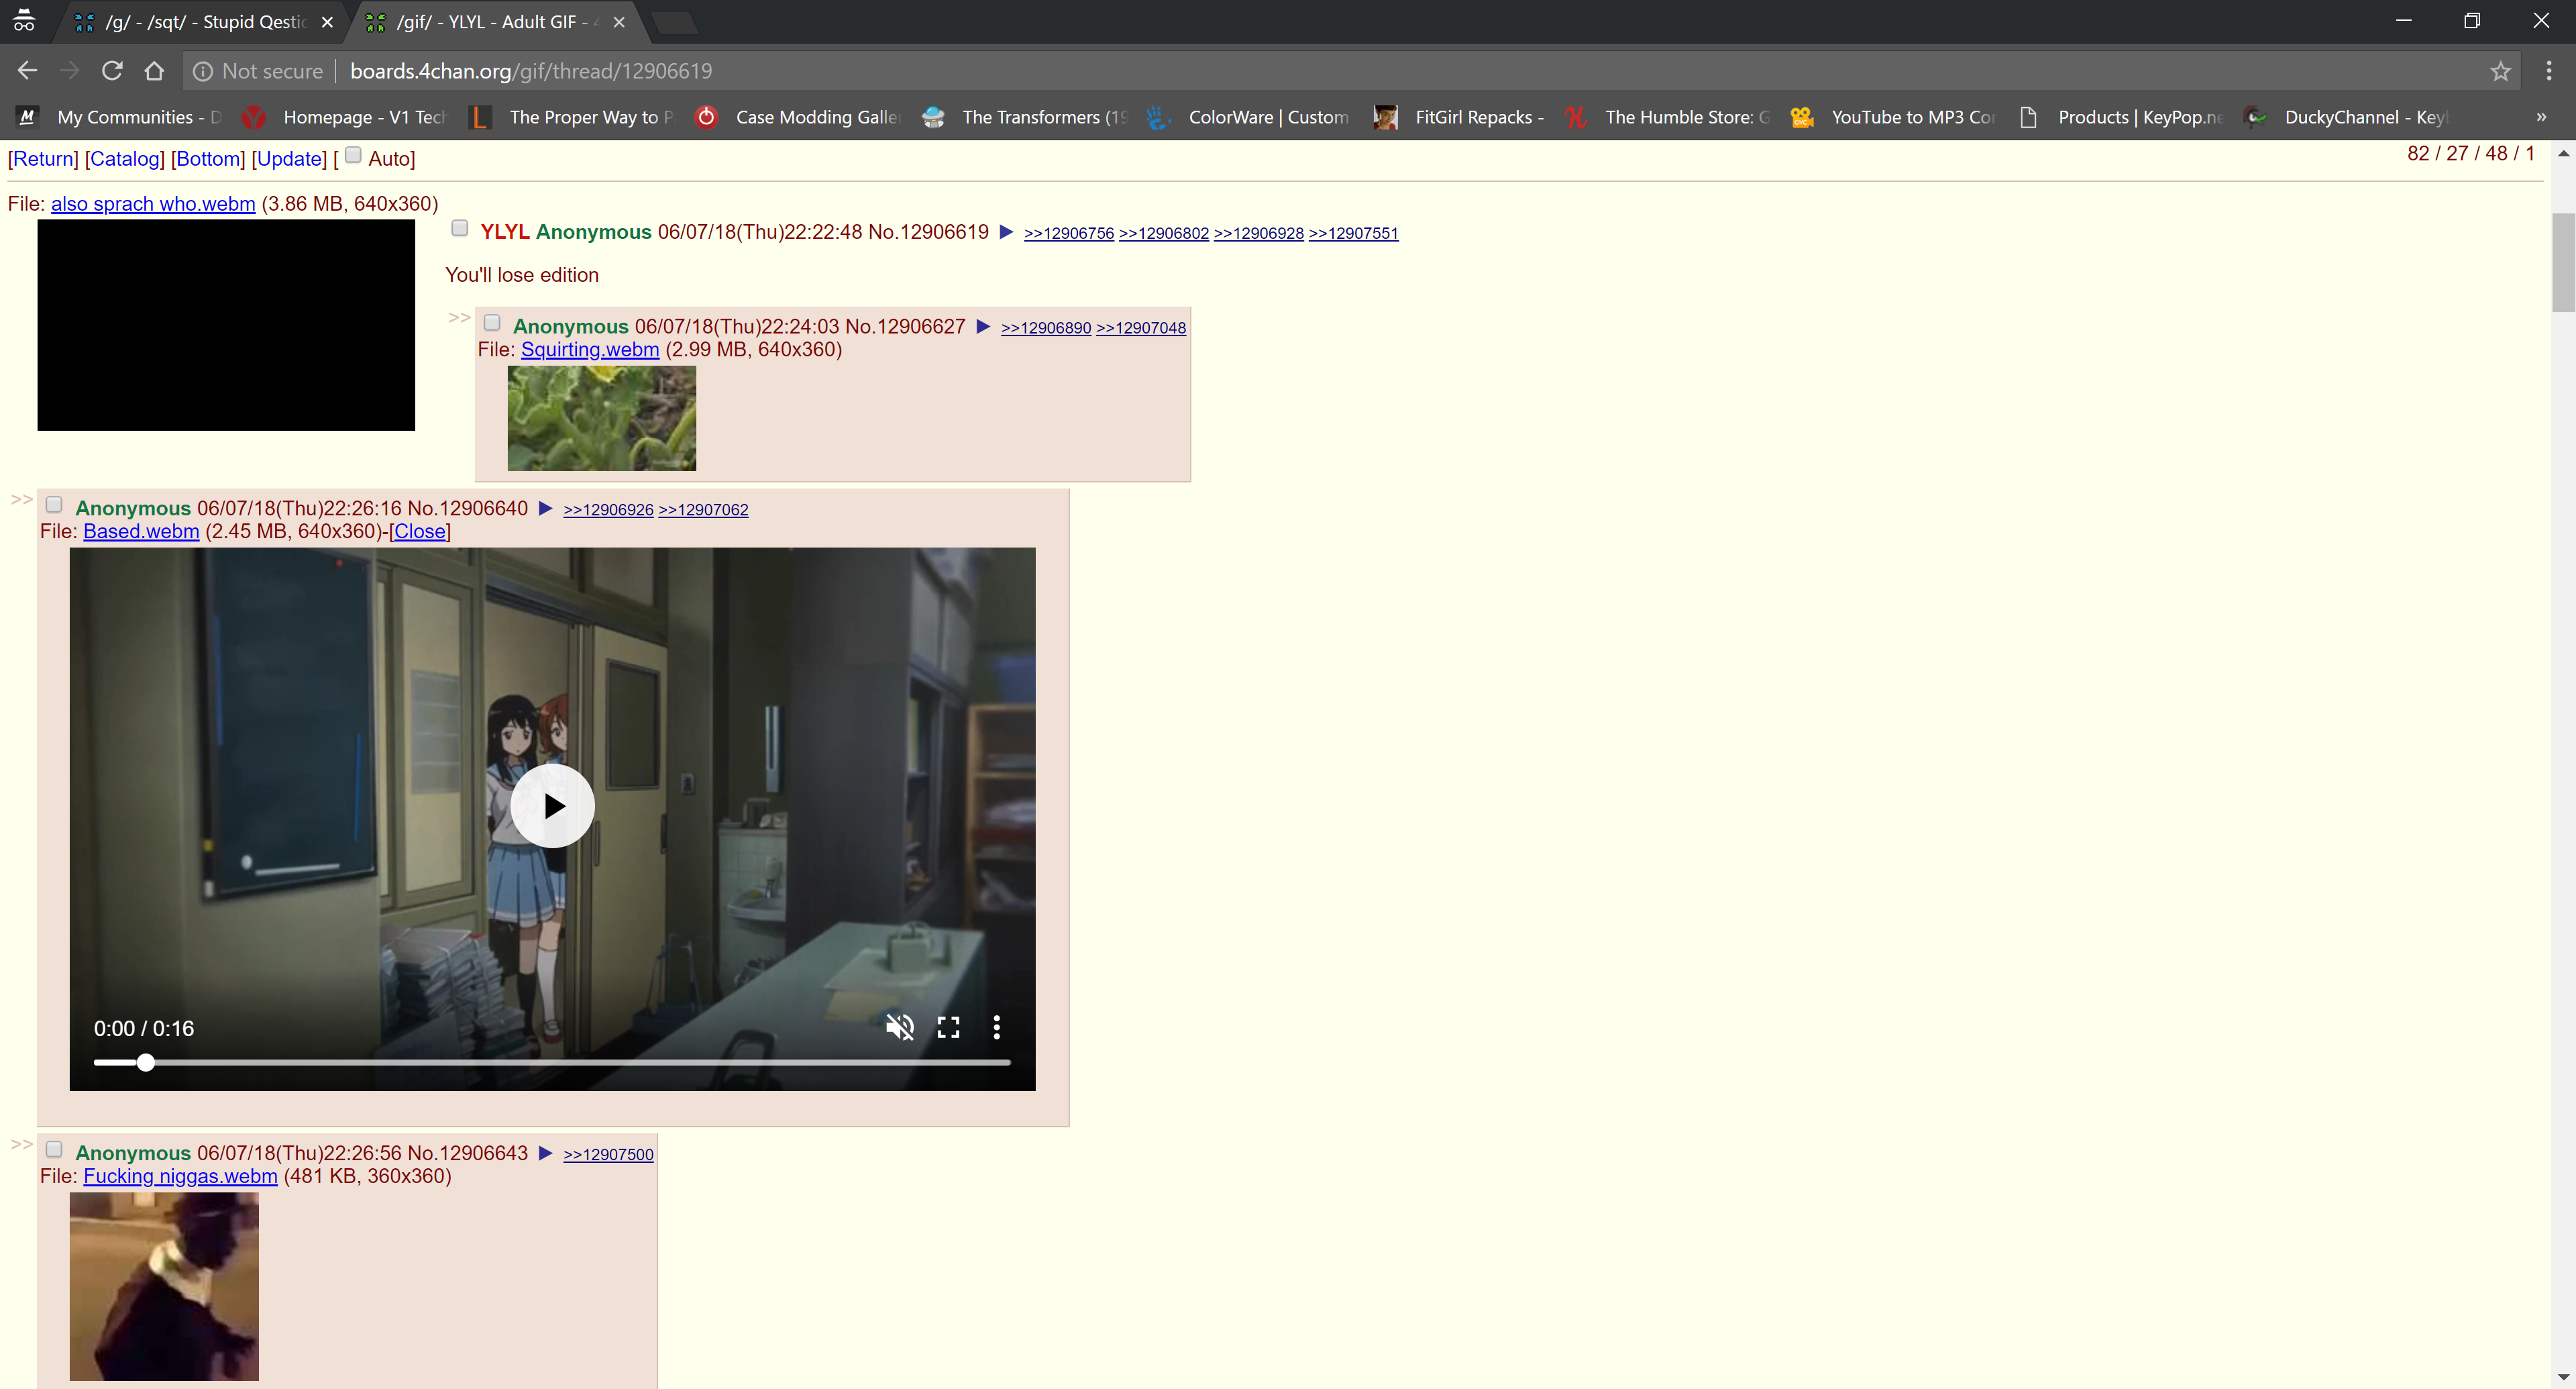
Task: Open The Proper Way bookmark
Action: (x=572, y=117)
